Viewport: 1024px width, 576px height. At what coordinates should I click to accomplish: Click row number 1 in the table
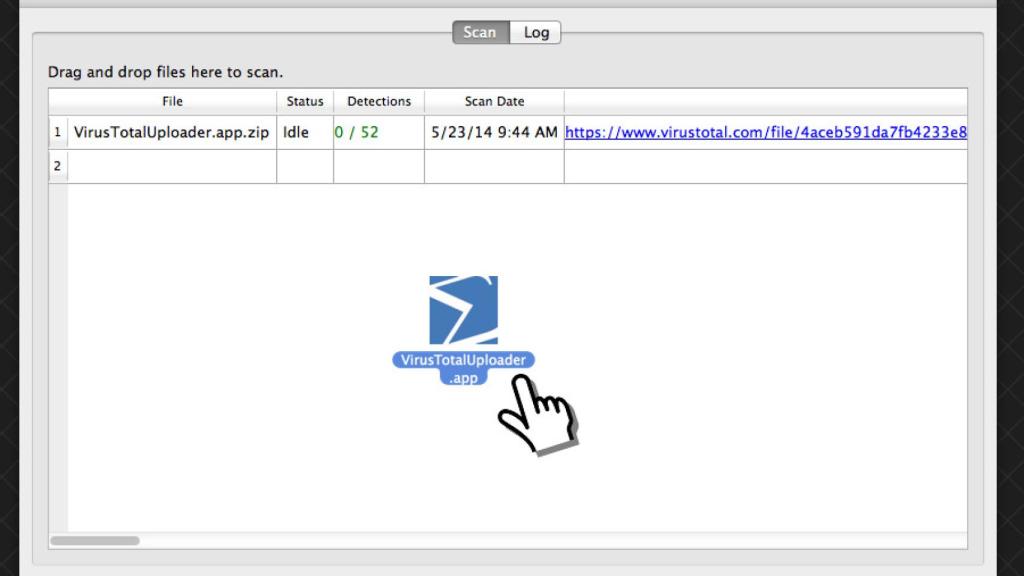pyautogui.click(x=57, y=132)
